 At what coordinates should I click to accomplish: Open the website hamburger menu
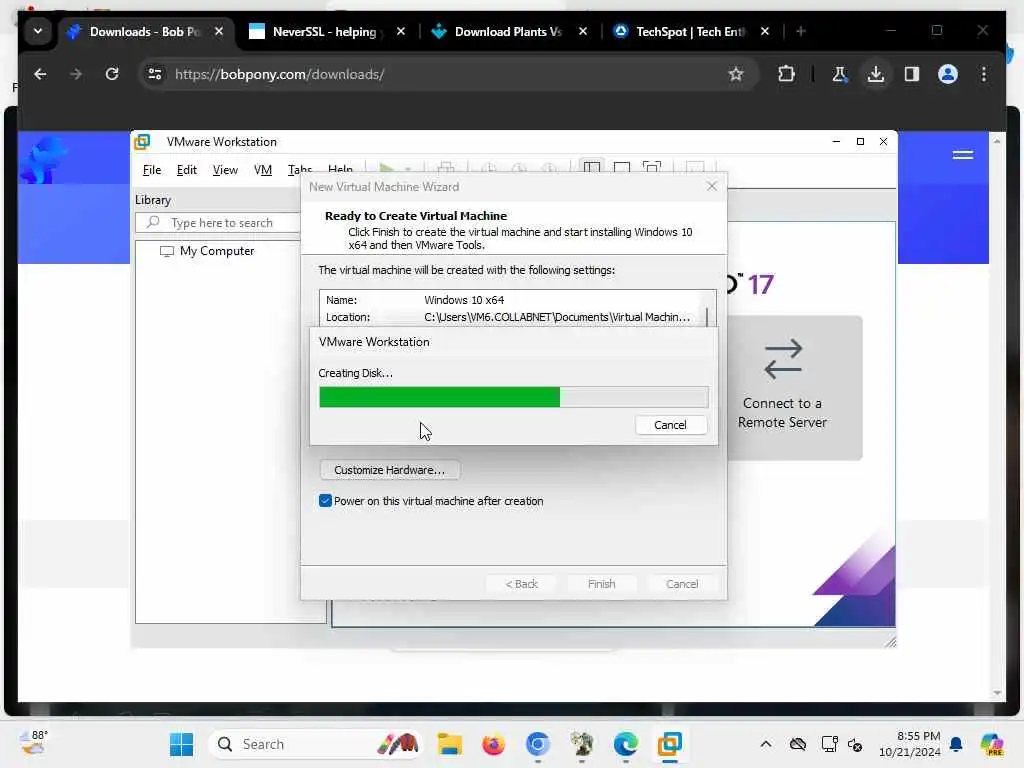pos(963,155)
